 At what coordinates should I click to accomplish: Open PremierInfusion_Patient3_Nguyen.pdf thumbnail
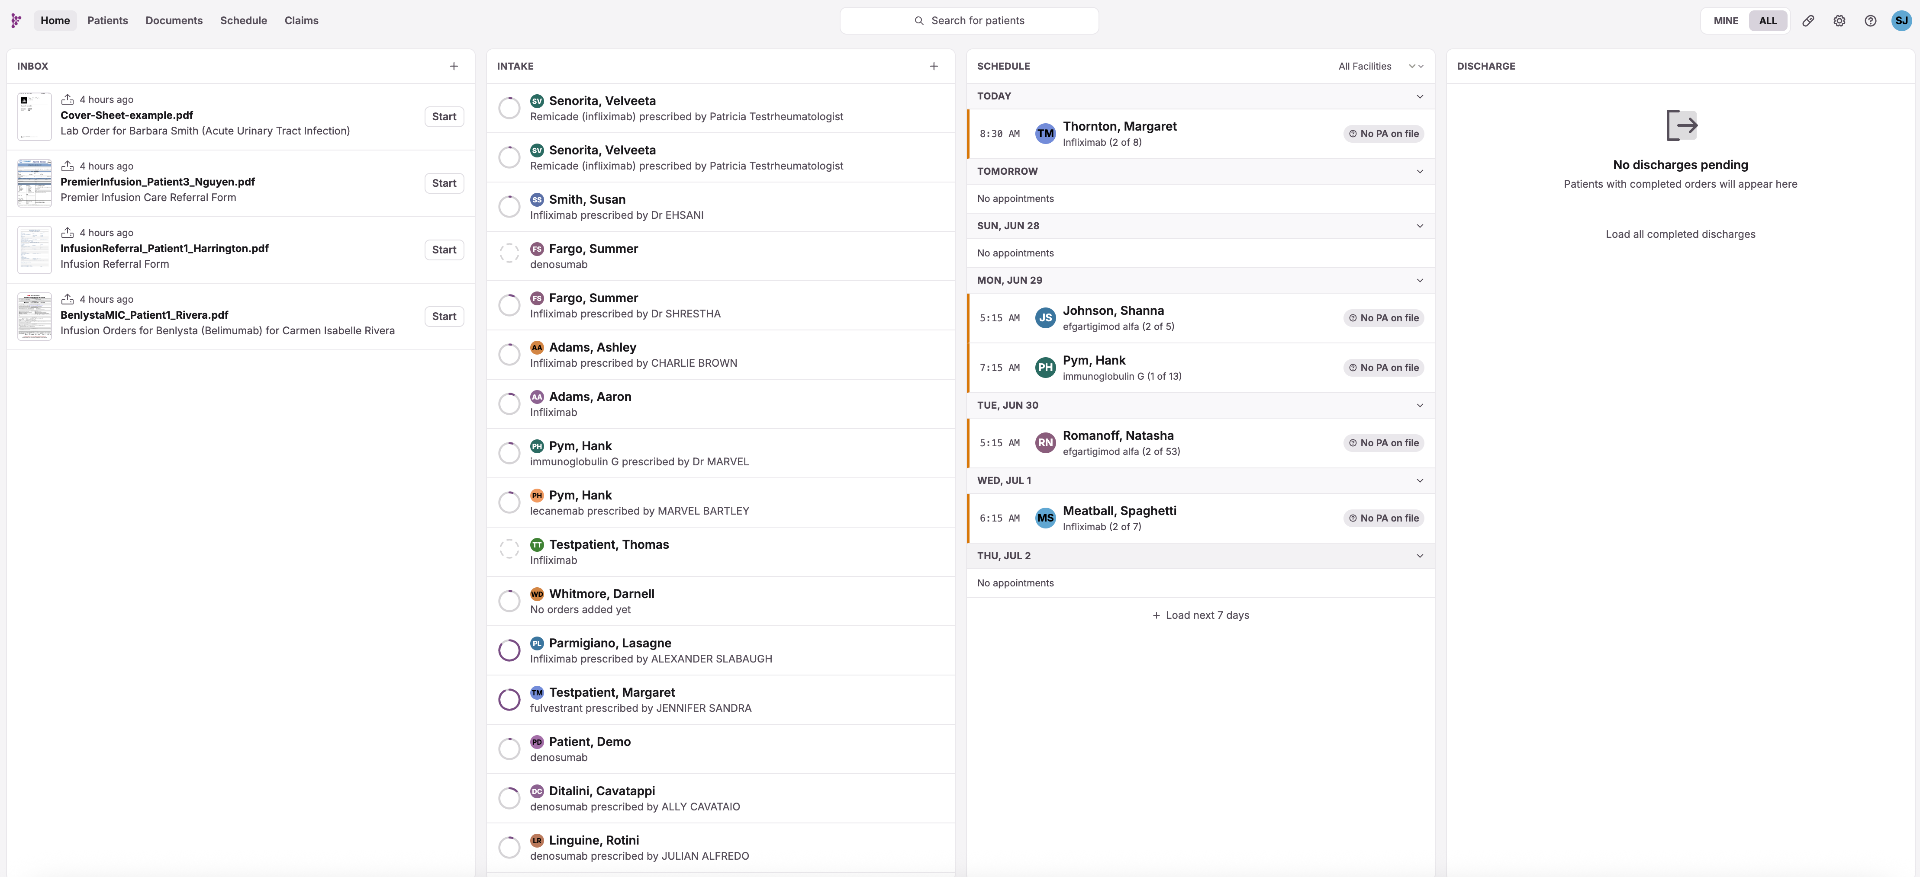coord(34,183)
